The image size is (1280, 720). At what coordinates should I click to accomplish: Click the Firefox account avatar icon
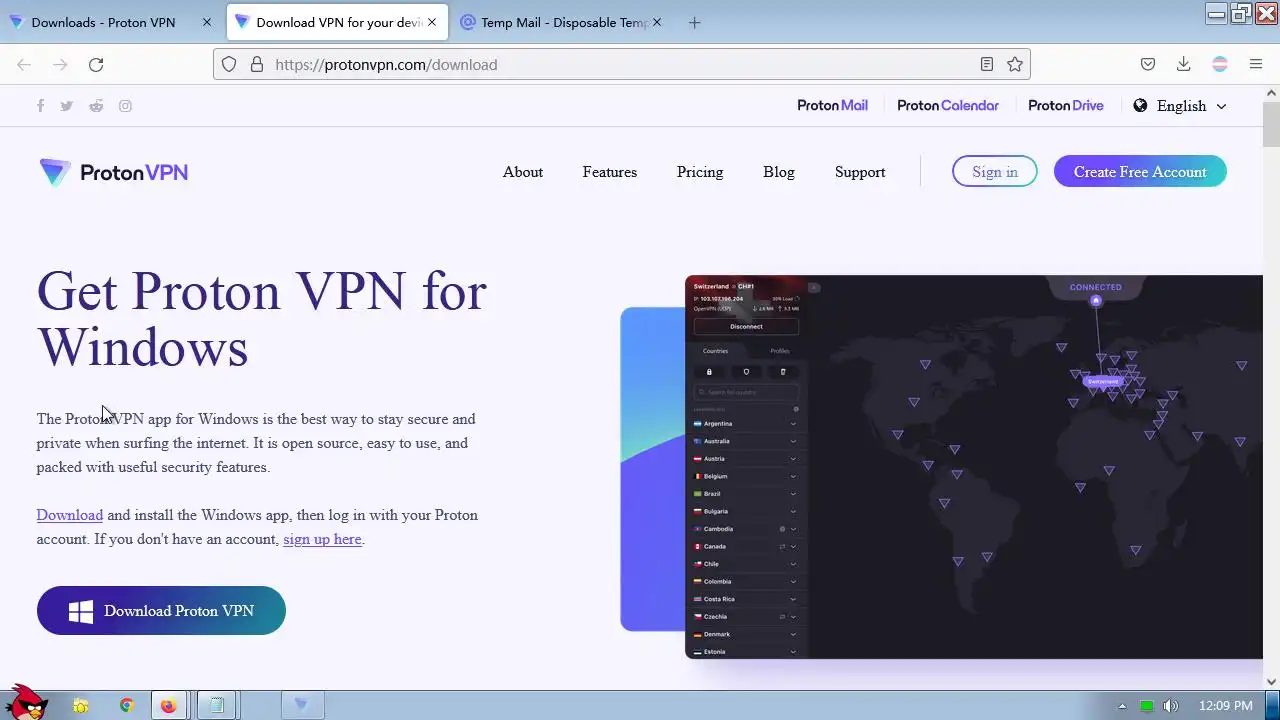pyautogui.click(x=1220, y=64)
